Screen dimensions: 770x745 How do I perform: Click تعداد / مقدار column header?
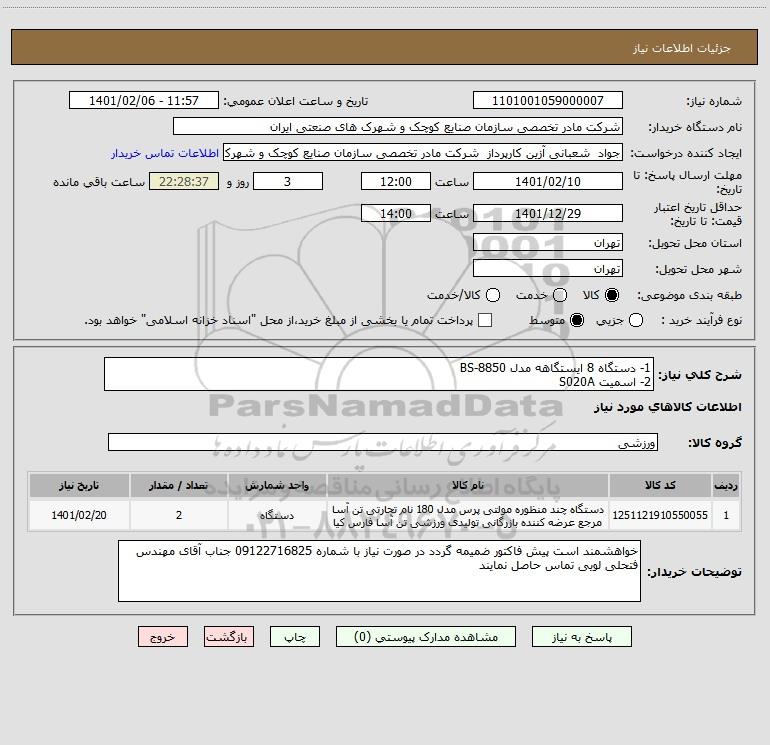click(179, 485)
